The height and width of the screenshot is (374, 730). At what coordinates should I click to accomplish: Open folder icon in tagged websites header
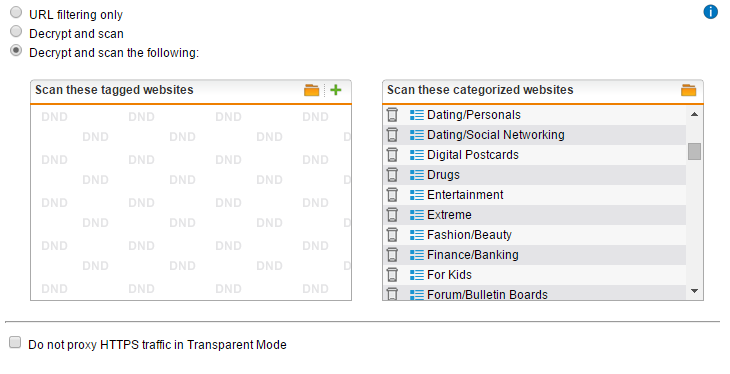(311, 90)
